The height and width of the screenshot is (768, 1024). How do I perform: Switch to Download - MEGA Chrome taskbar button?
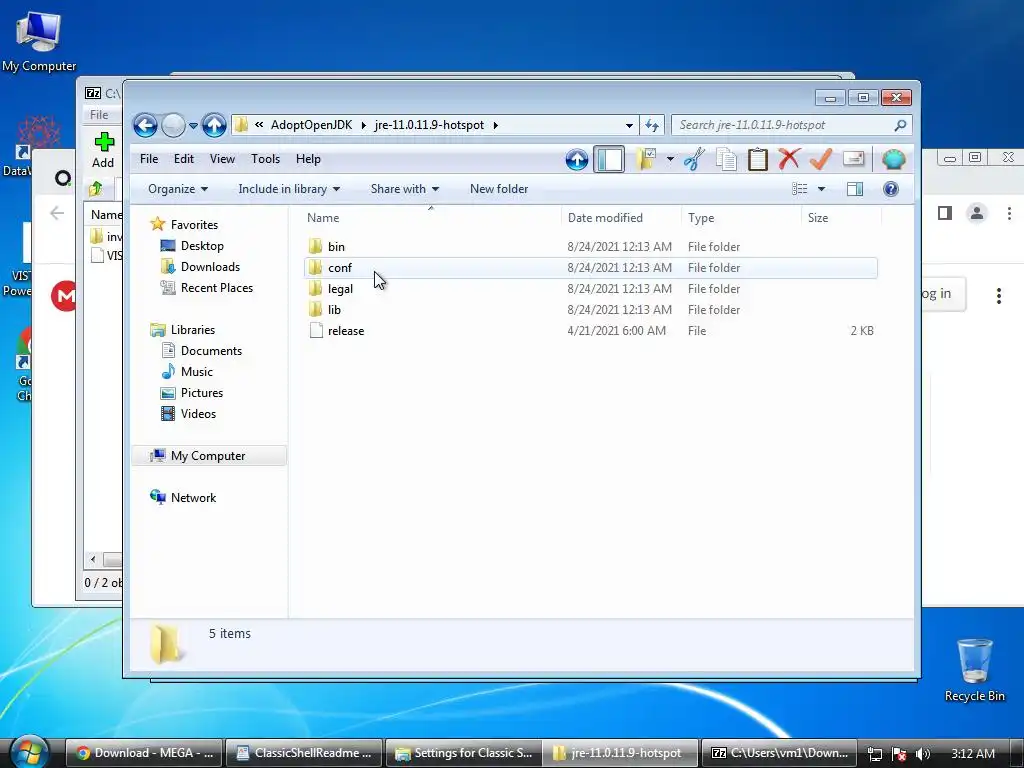[144, 753]
